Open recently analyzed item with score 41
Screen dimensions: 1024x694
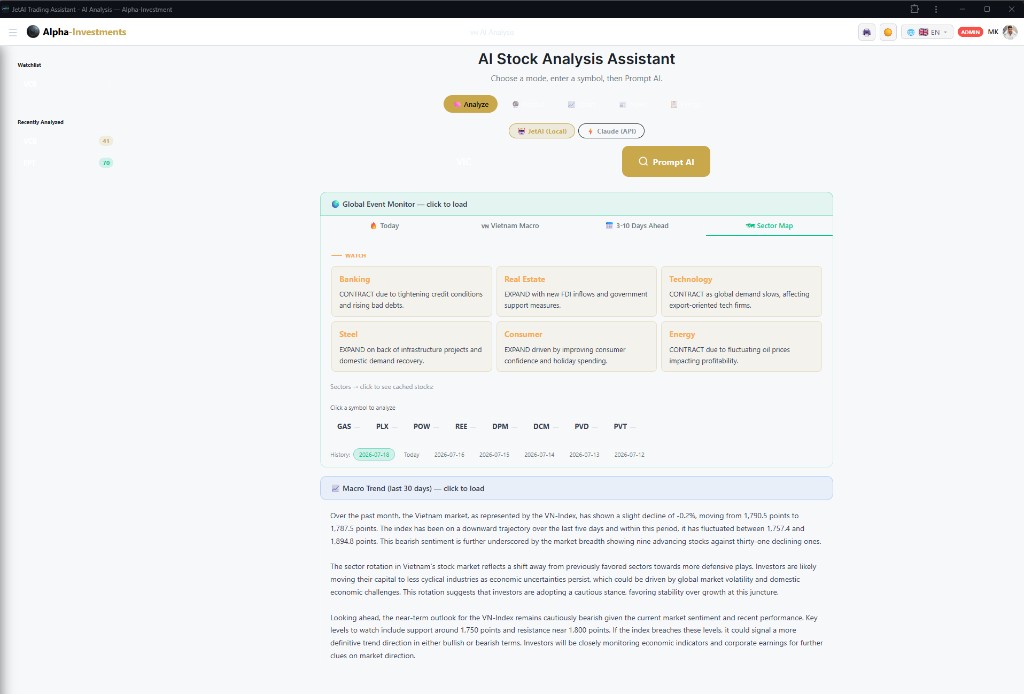pyautogui.click(x=67, y=141)
